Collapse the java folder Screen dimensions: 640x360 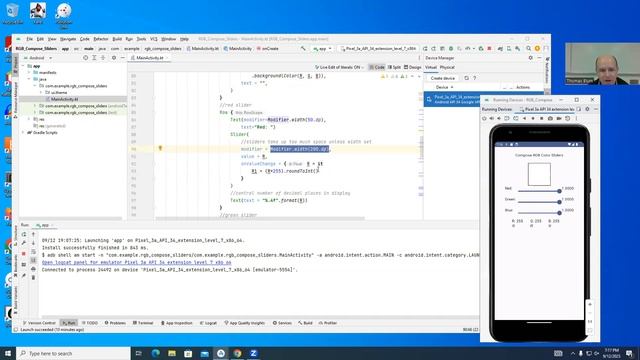pyautogui.click(x=29, y=79)
